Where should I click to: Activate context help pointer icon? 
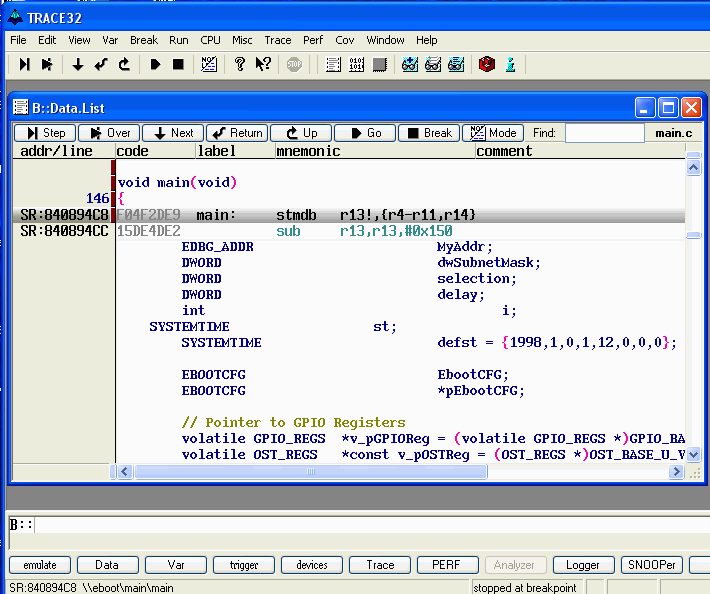pyautogui.click(x=263, y=64)
